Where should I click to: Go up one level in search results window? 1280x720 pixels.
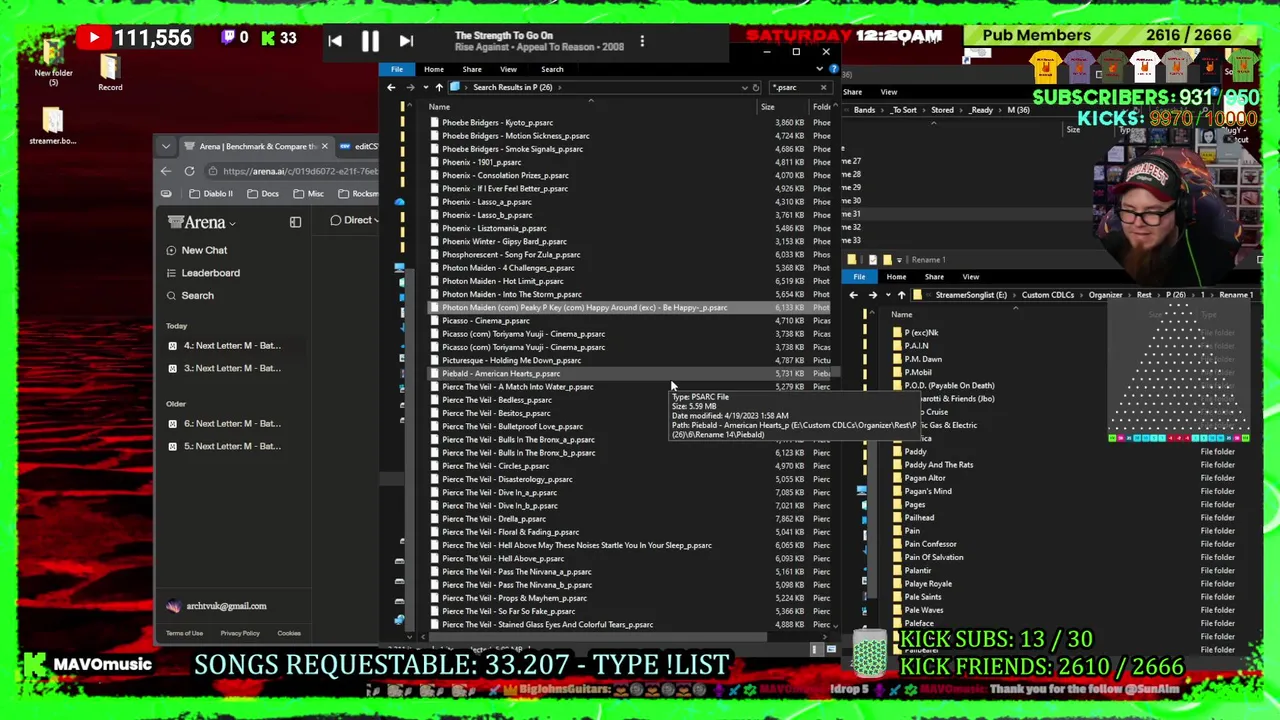pos(438,87)
